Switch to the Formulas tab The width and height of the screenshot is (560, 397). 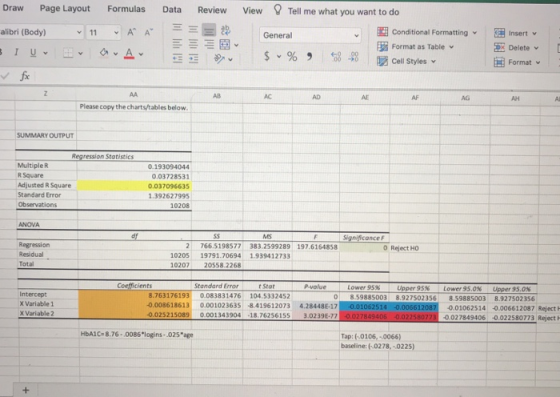[x=126, y=9]
